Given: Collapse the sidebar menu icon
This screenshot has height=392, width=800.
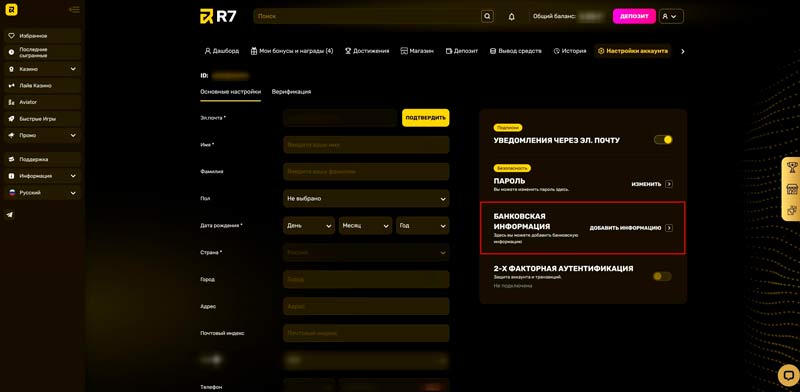Looking at the screenshot, I should pyautogui.click(x=74, y=9).
